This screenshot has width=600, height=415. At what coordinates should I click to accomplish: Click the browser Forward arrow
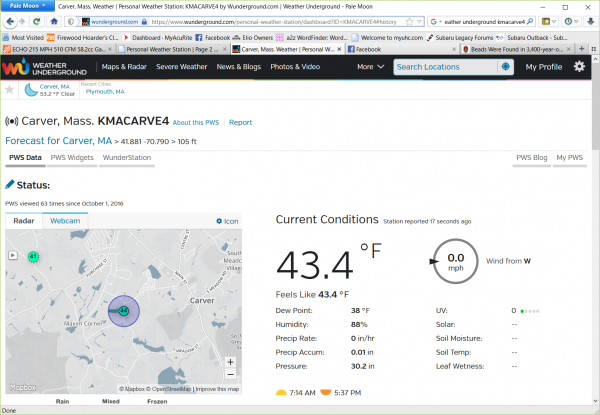pyautogui.click(x=22, y=21)
